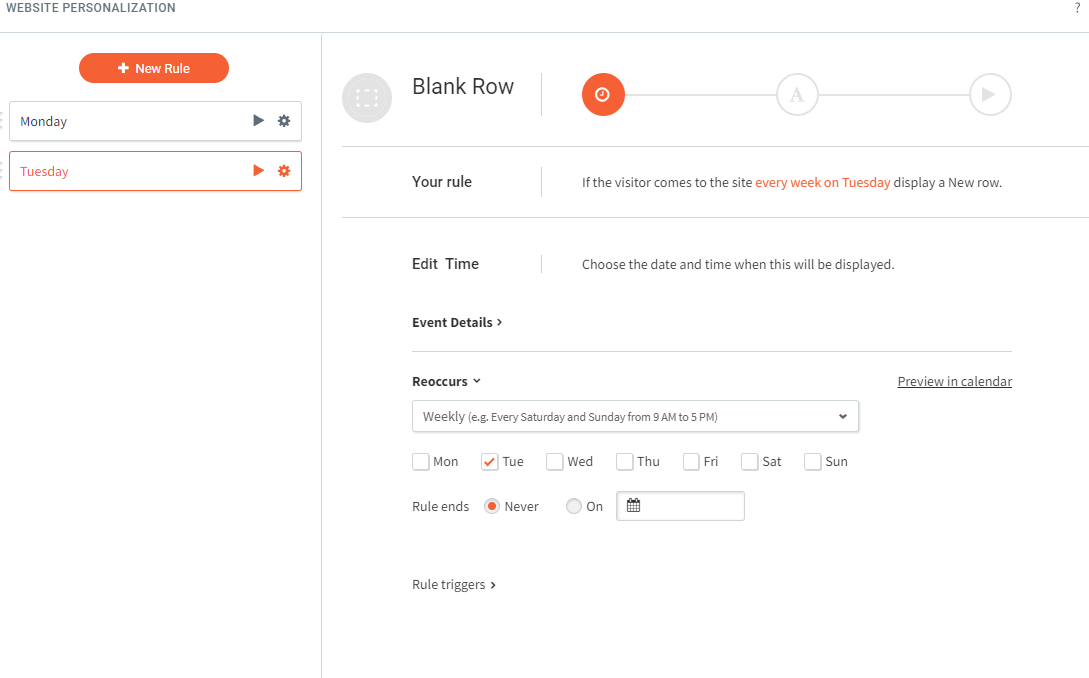Create a rule with New Rule button

[153, 68]
